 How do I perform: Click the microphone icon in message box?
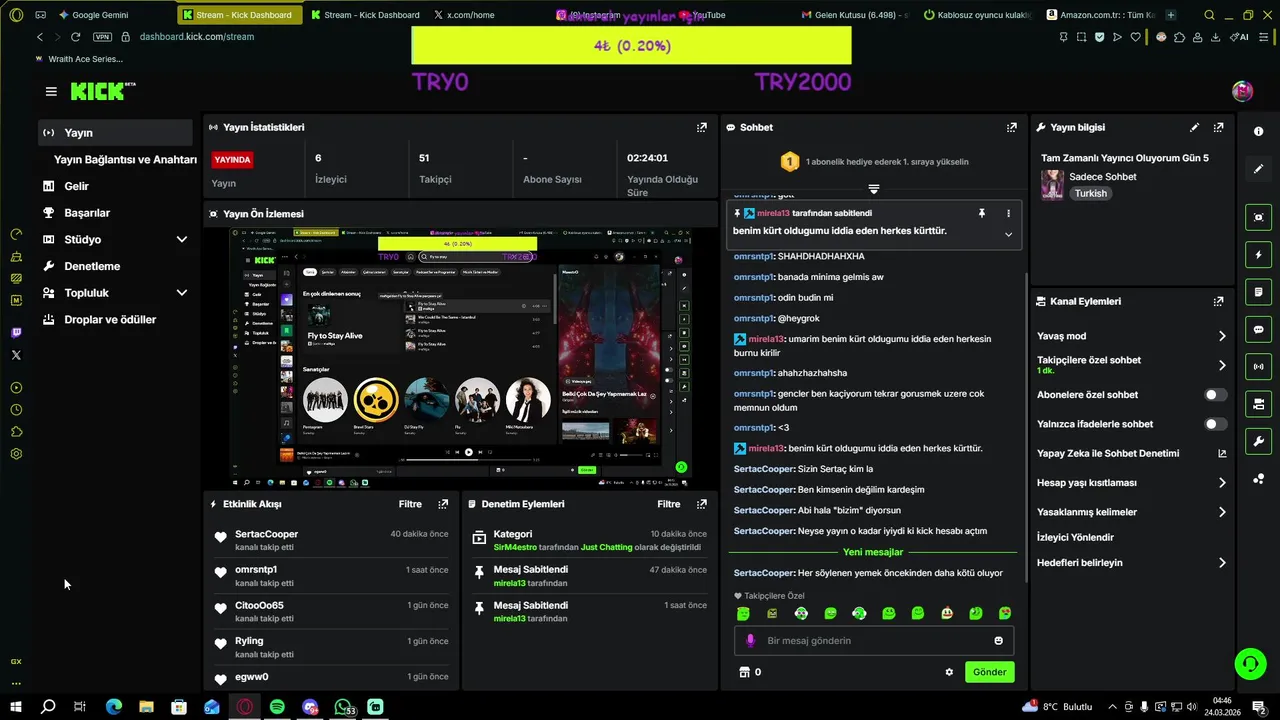(751, 640)
